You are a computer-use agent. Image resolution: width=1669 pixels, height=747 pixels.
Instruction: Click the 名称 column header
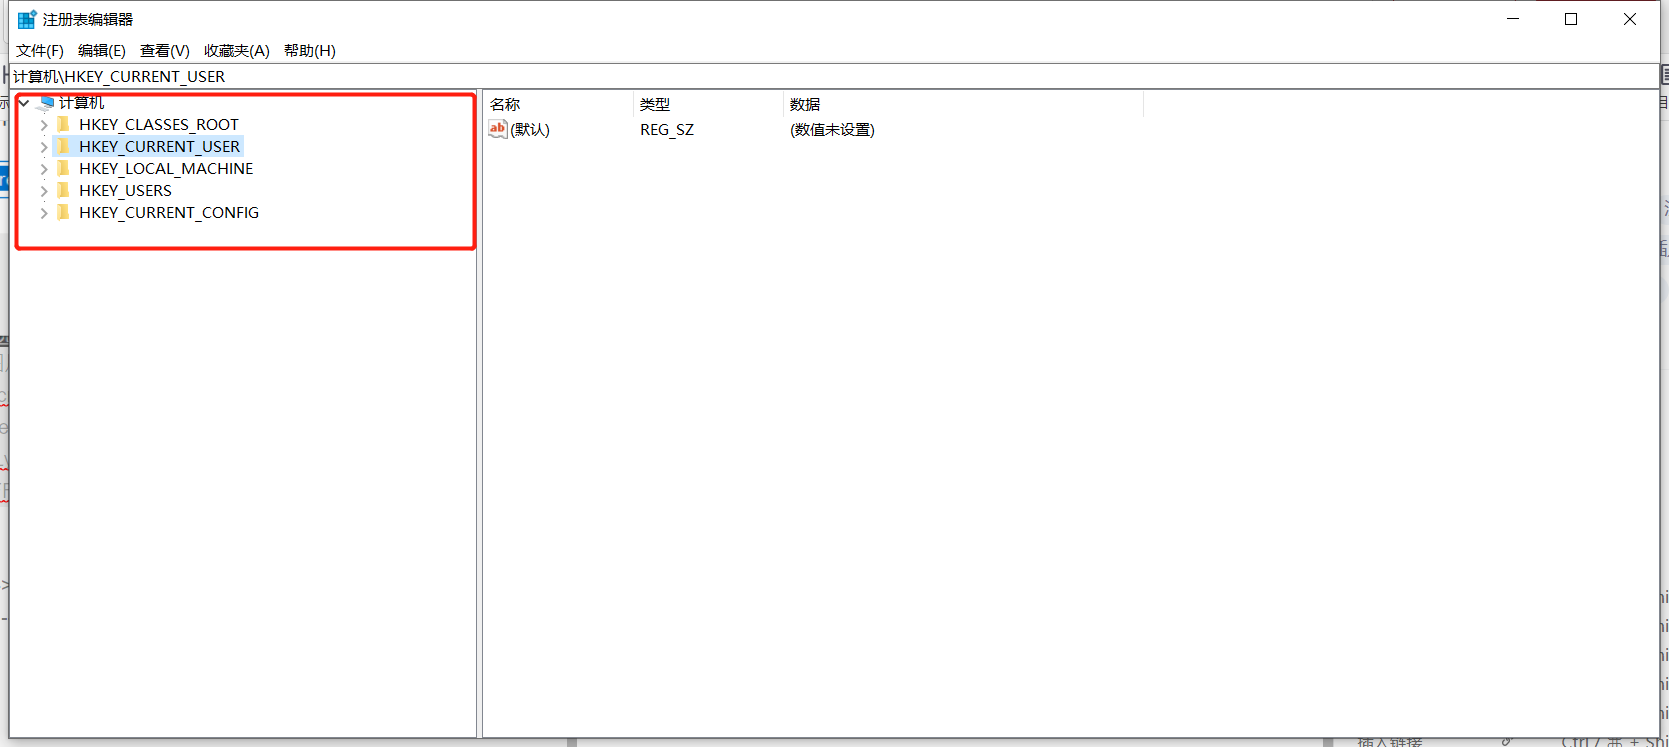(x=558, y=104)
